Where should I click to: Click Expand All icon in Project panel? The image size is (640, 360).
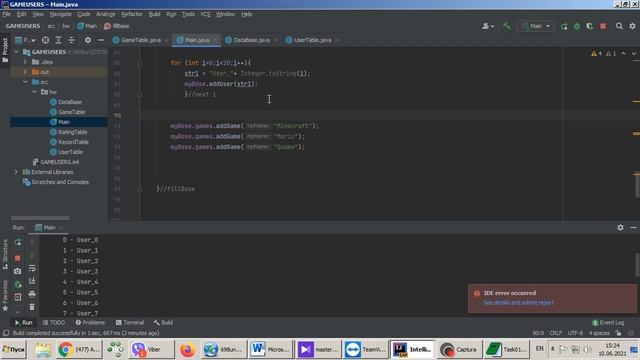tap(58, 40)
